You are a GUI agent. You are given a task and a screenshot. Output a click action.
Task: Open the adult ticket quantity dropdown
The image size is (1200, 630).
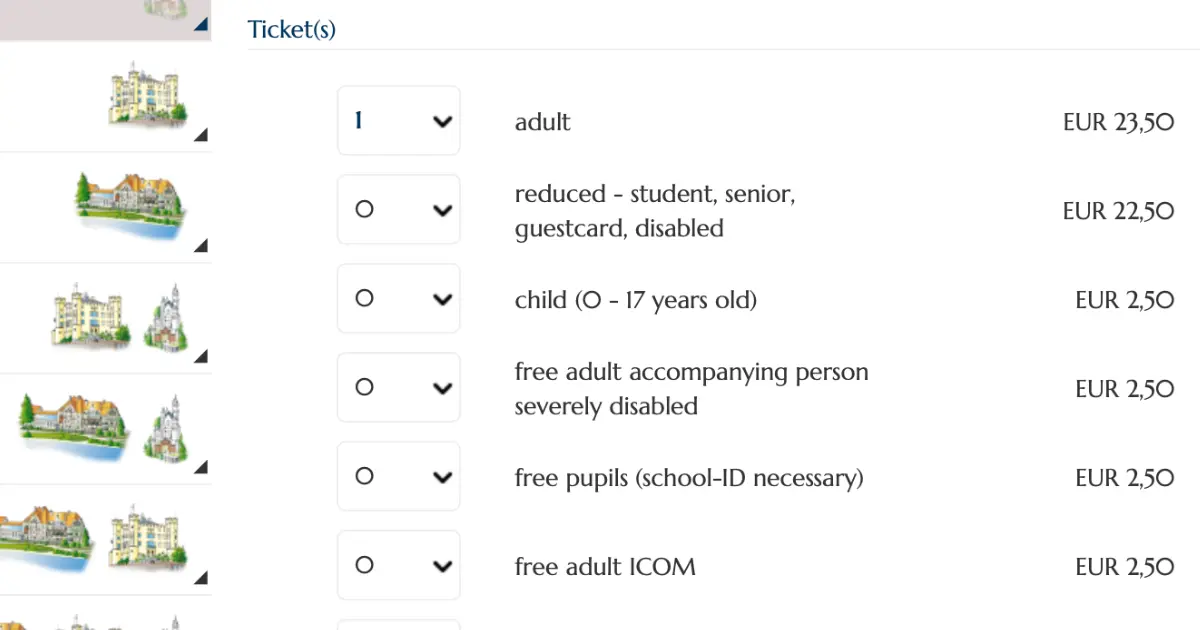pos(399,121)
